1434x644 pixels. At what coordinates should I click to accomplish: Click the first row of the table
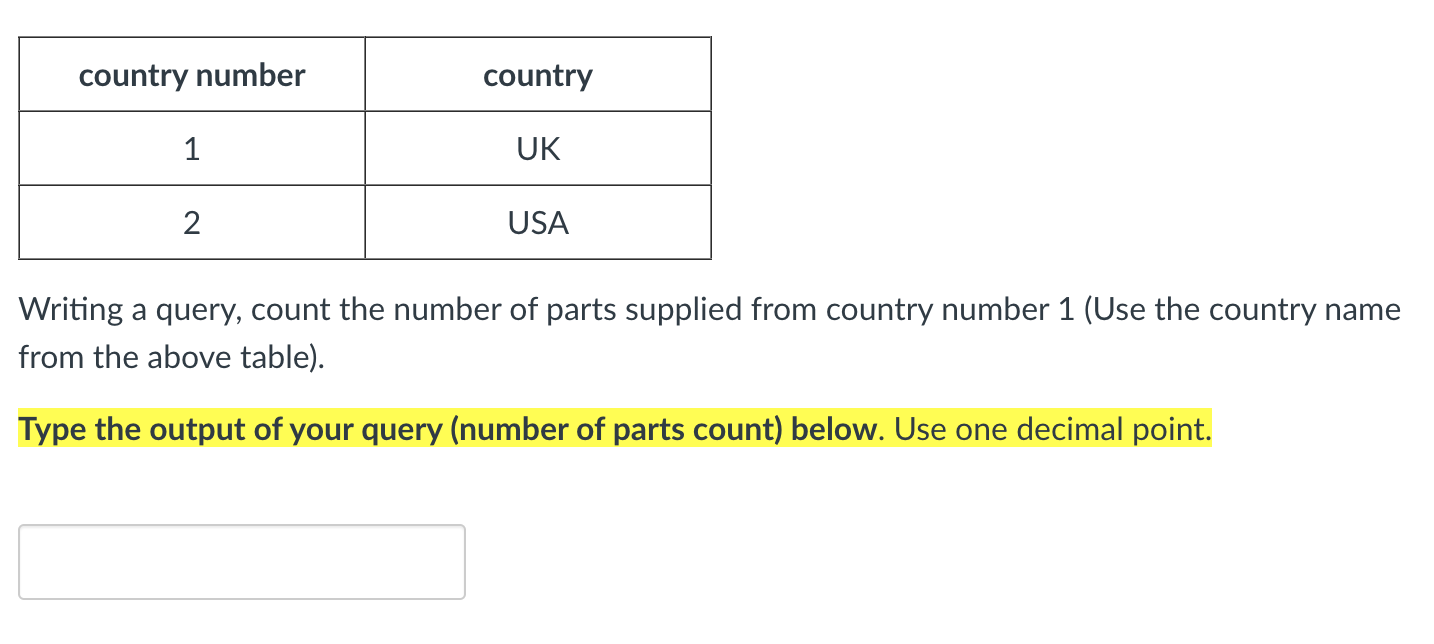tap(365, 148)
